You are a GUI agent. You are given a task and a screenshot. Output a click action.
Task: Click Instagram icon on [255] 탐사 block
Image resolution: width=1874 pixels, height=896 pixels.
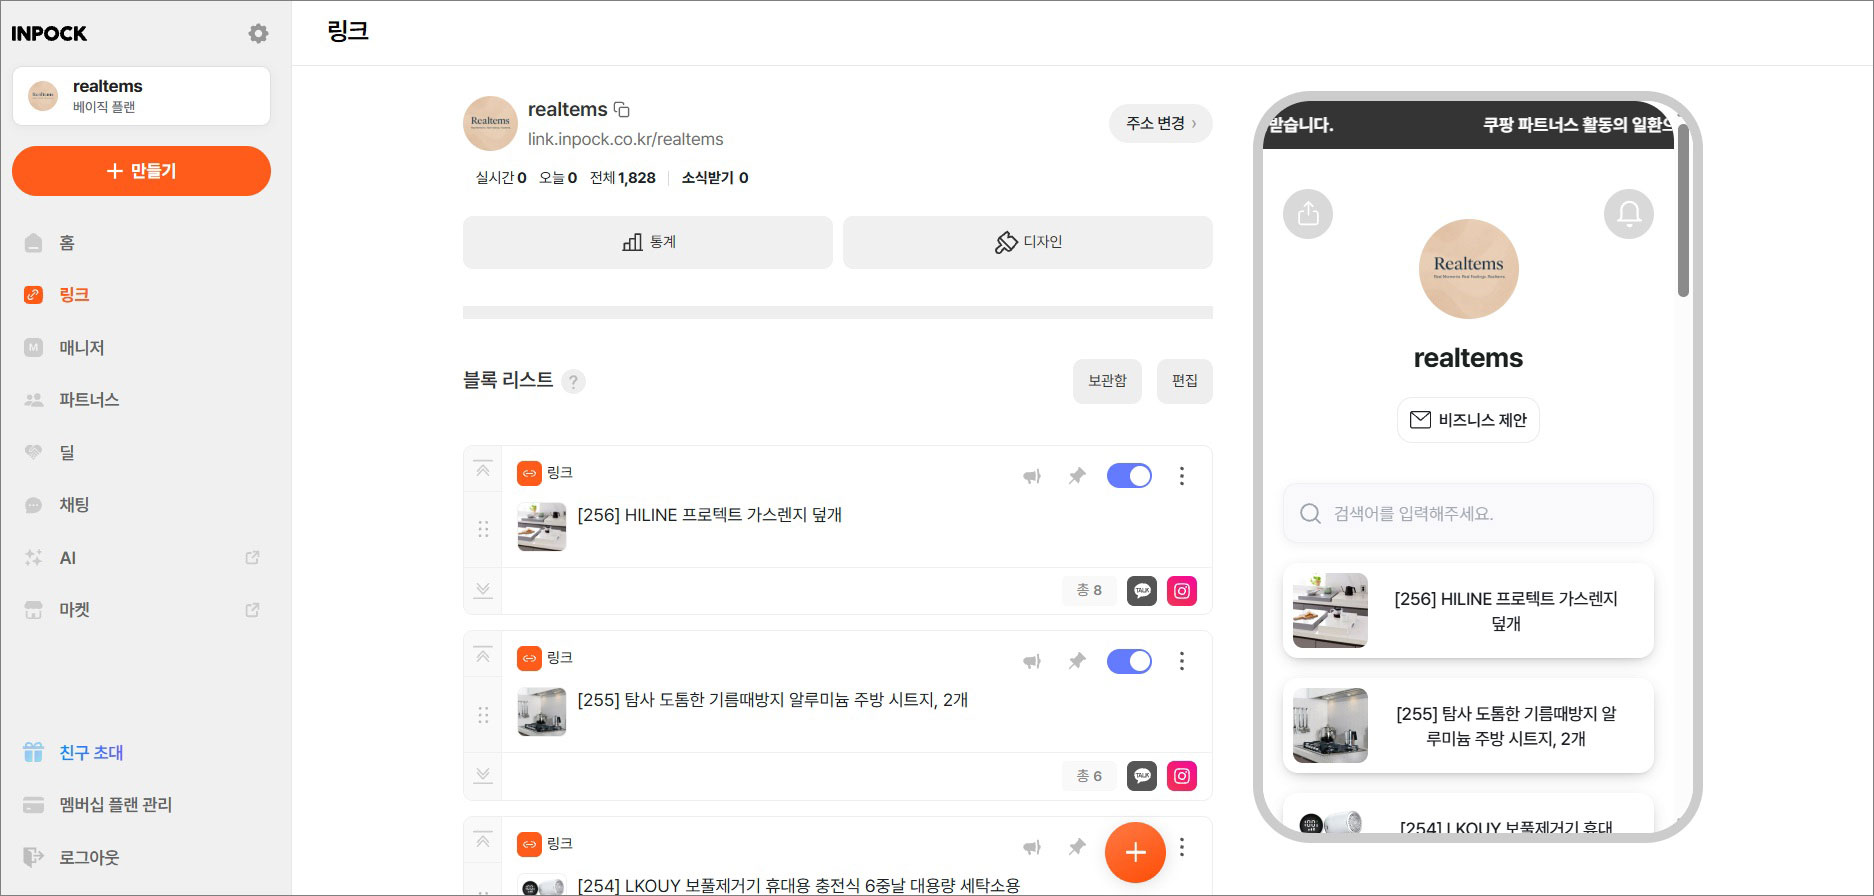coord(1182,776)
